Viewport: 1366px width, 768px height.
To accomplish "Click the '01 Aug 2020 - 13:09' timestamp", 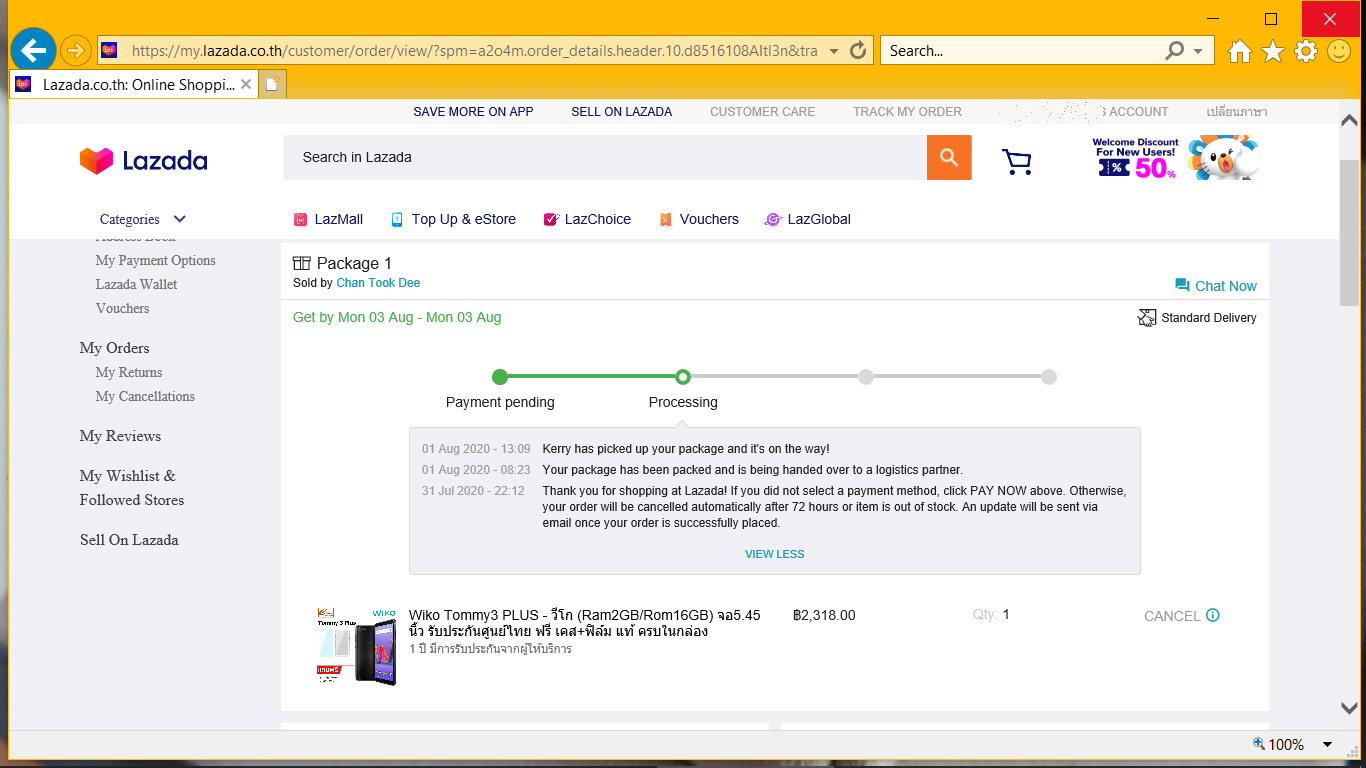I will (x=476, y=449).
